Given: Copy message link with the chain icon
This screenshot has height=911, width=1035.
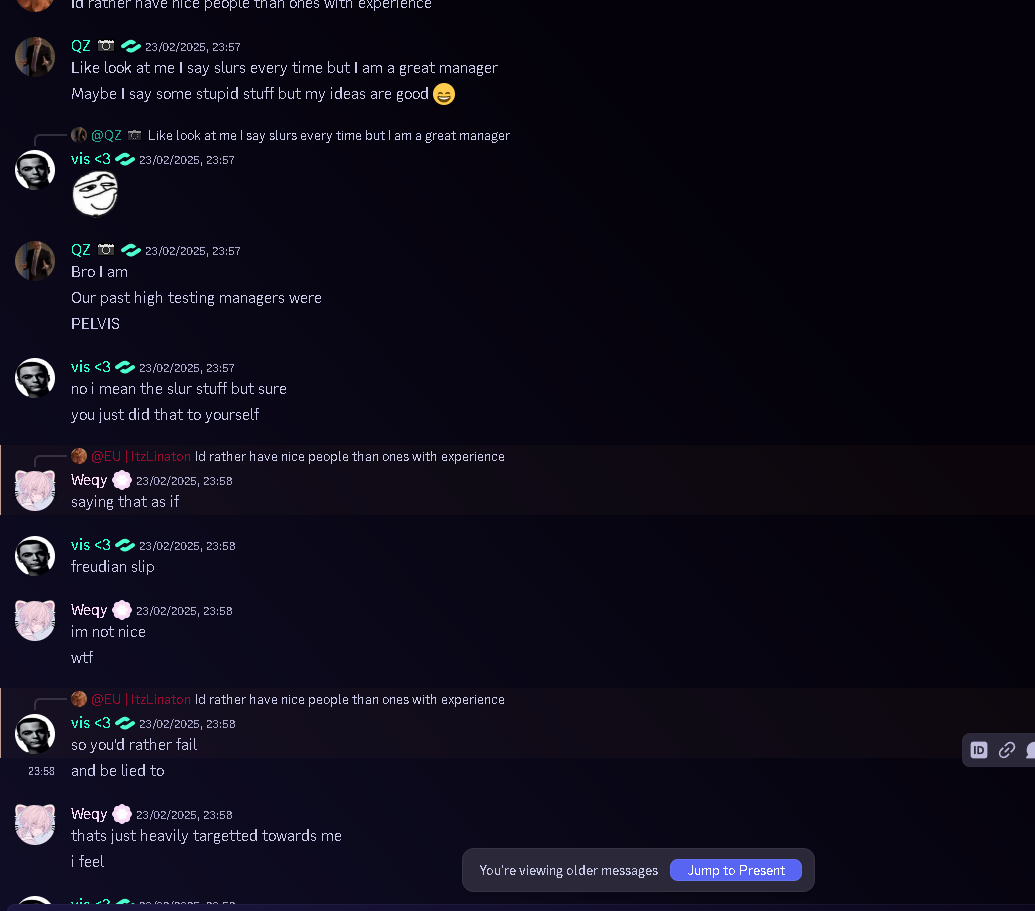Looking at the screenshot, I should 1007,750.
